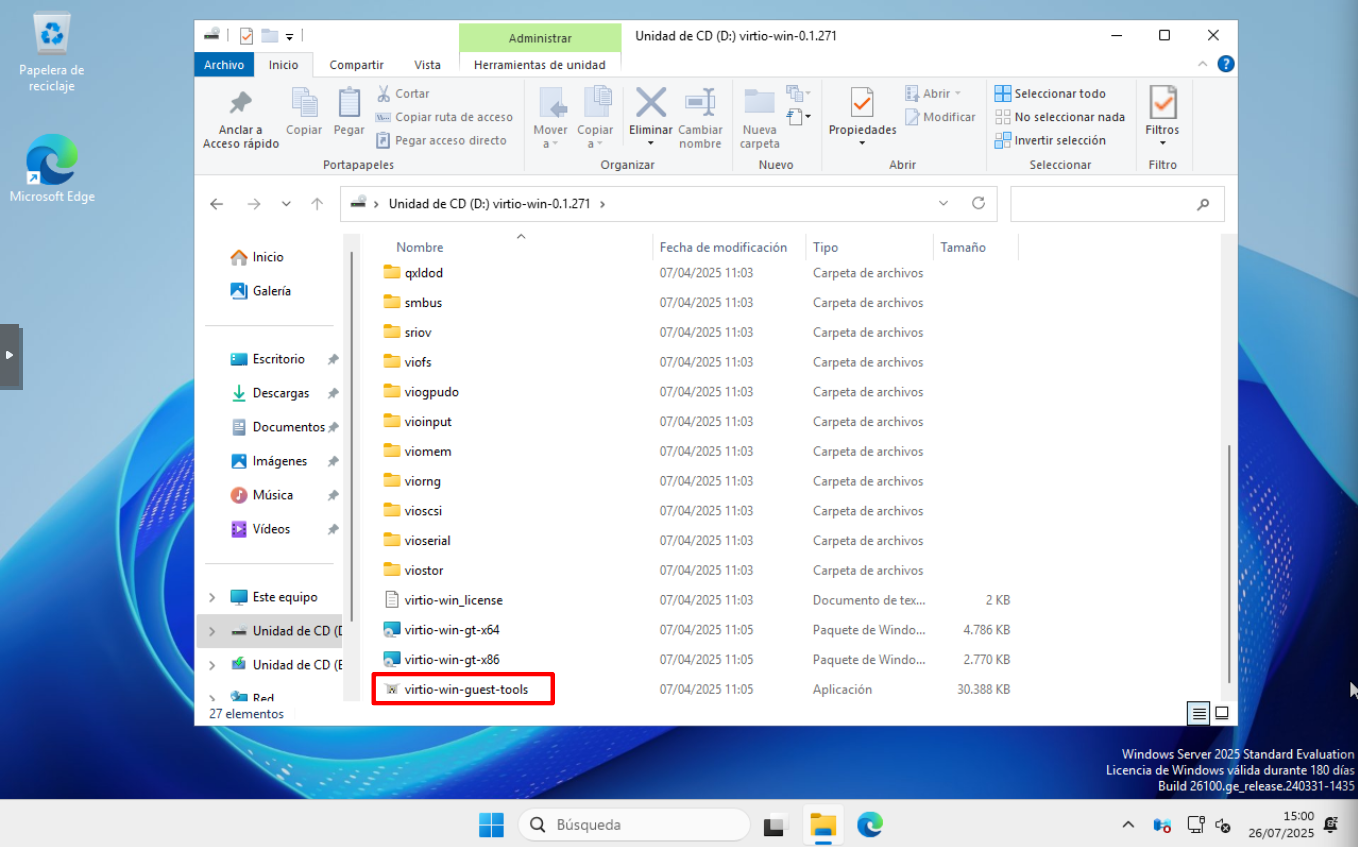The image size is (1358, 847).
Task: Click Seleccionar todo button
Action: point(1059,94)
